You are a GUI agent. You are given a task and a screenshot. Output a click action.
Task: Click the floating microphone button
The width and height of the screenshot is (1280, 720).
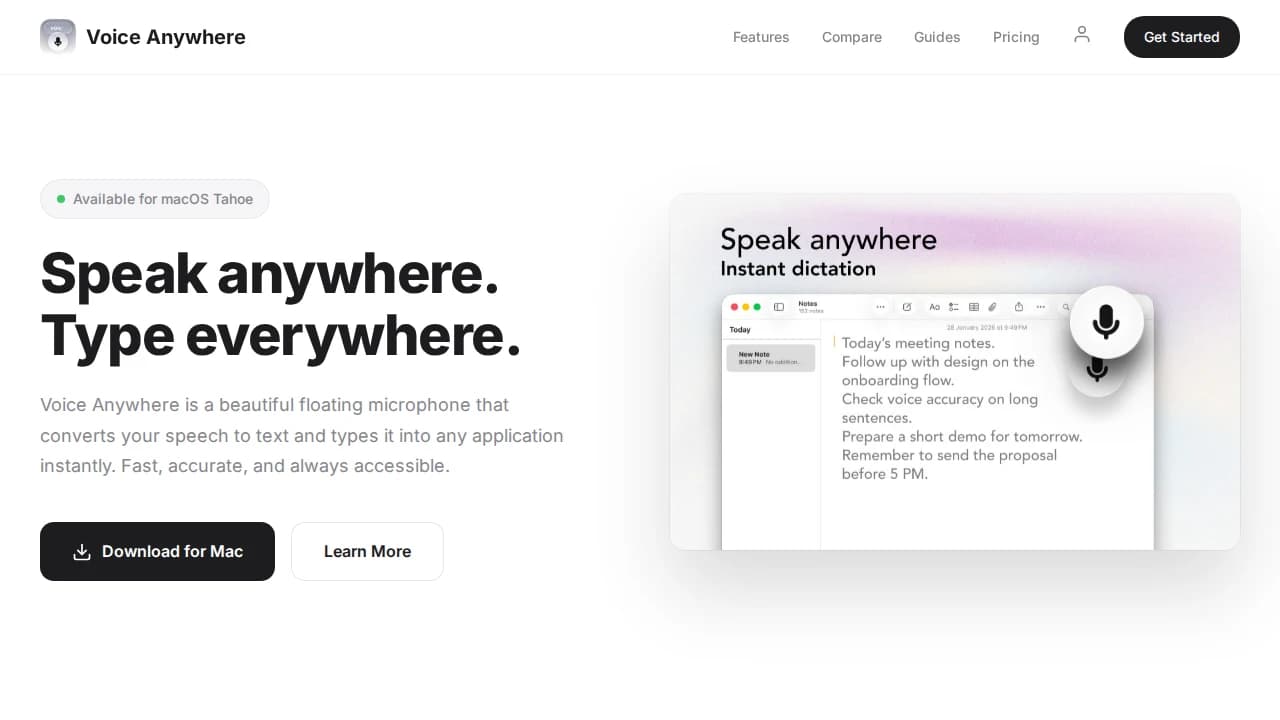pyautogui.click(x=1106, y=322)
